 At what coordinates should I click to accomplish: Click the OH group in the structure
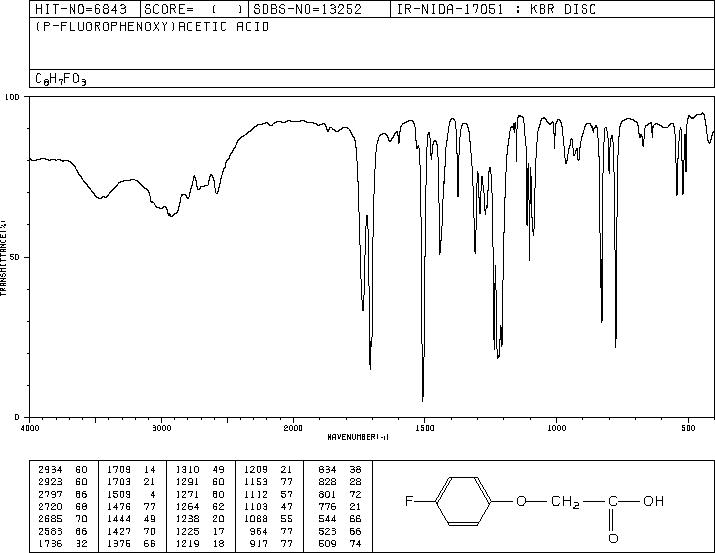pyautogui.click(x=653, y=501)
